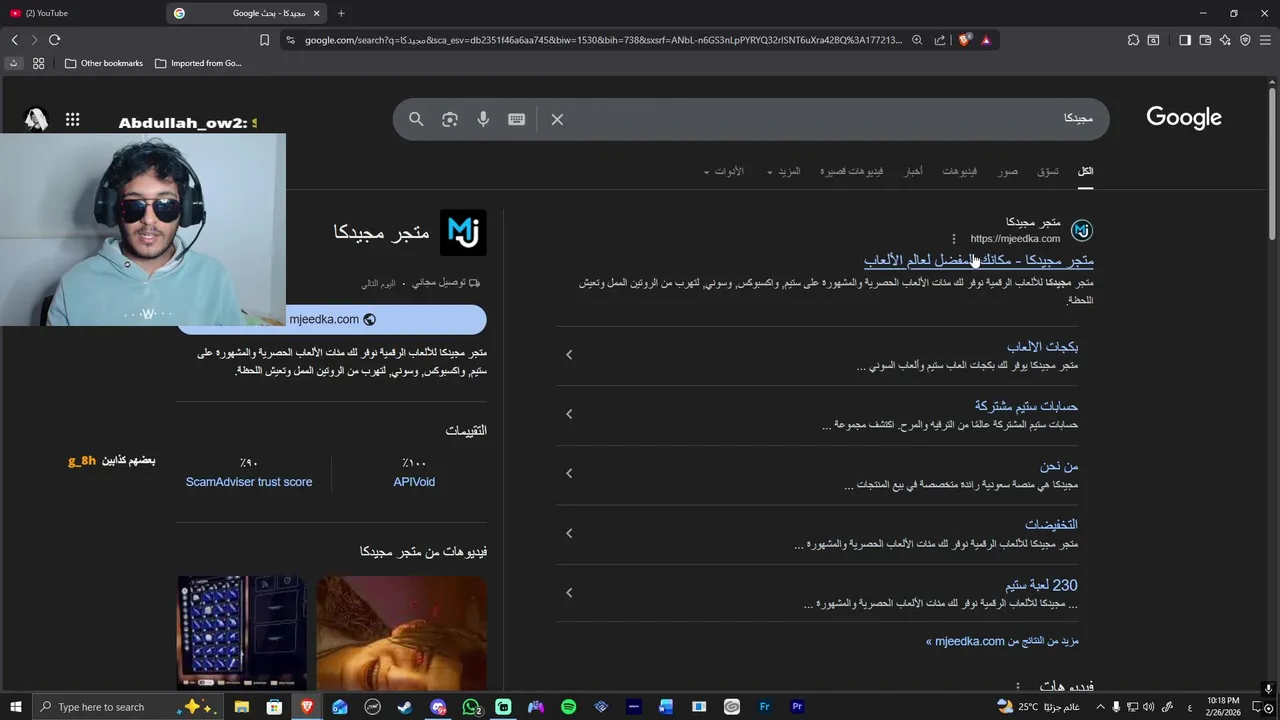1280x720 pixels.
Task: Open Steam from taskbar
Action: point(405,707)
